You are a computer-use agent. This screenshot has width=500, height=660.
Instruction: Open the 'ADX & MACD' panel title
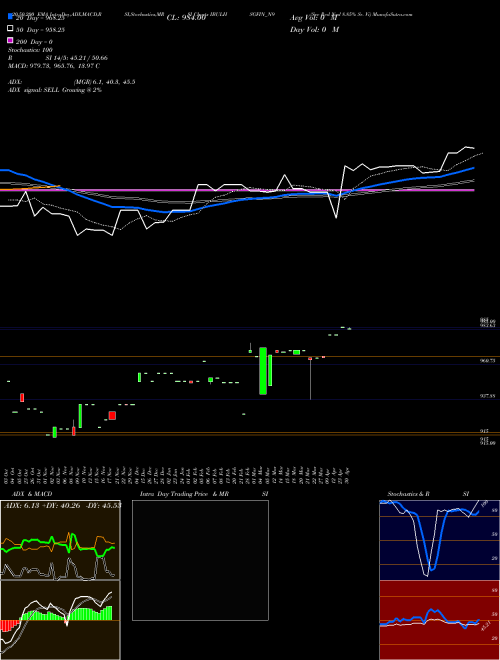32,494
